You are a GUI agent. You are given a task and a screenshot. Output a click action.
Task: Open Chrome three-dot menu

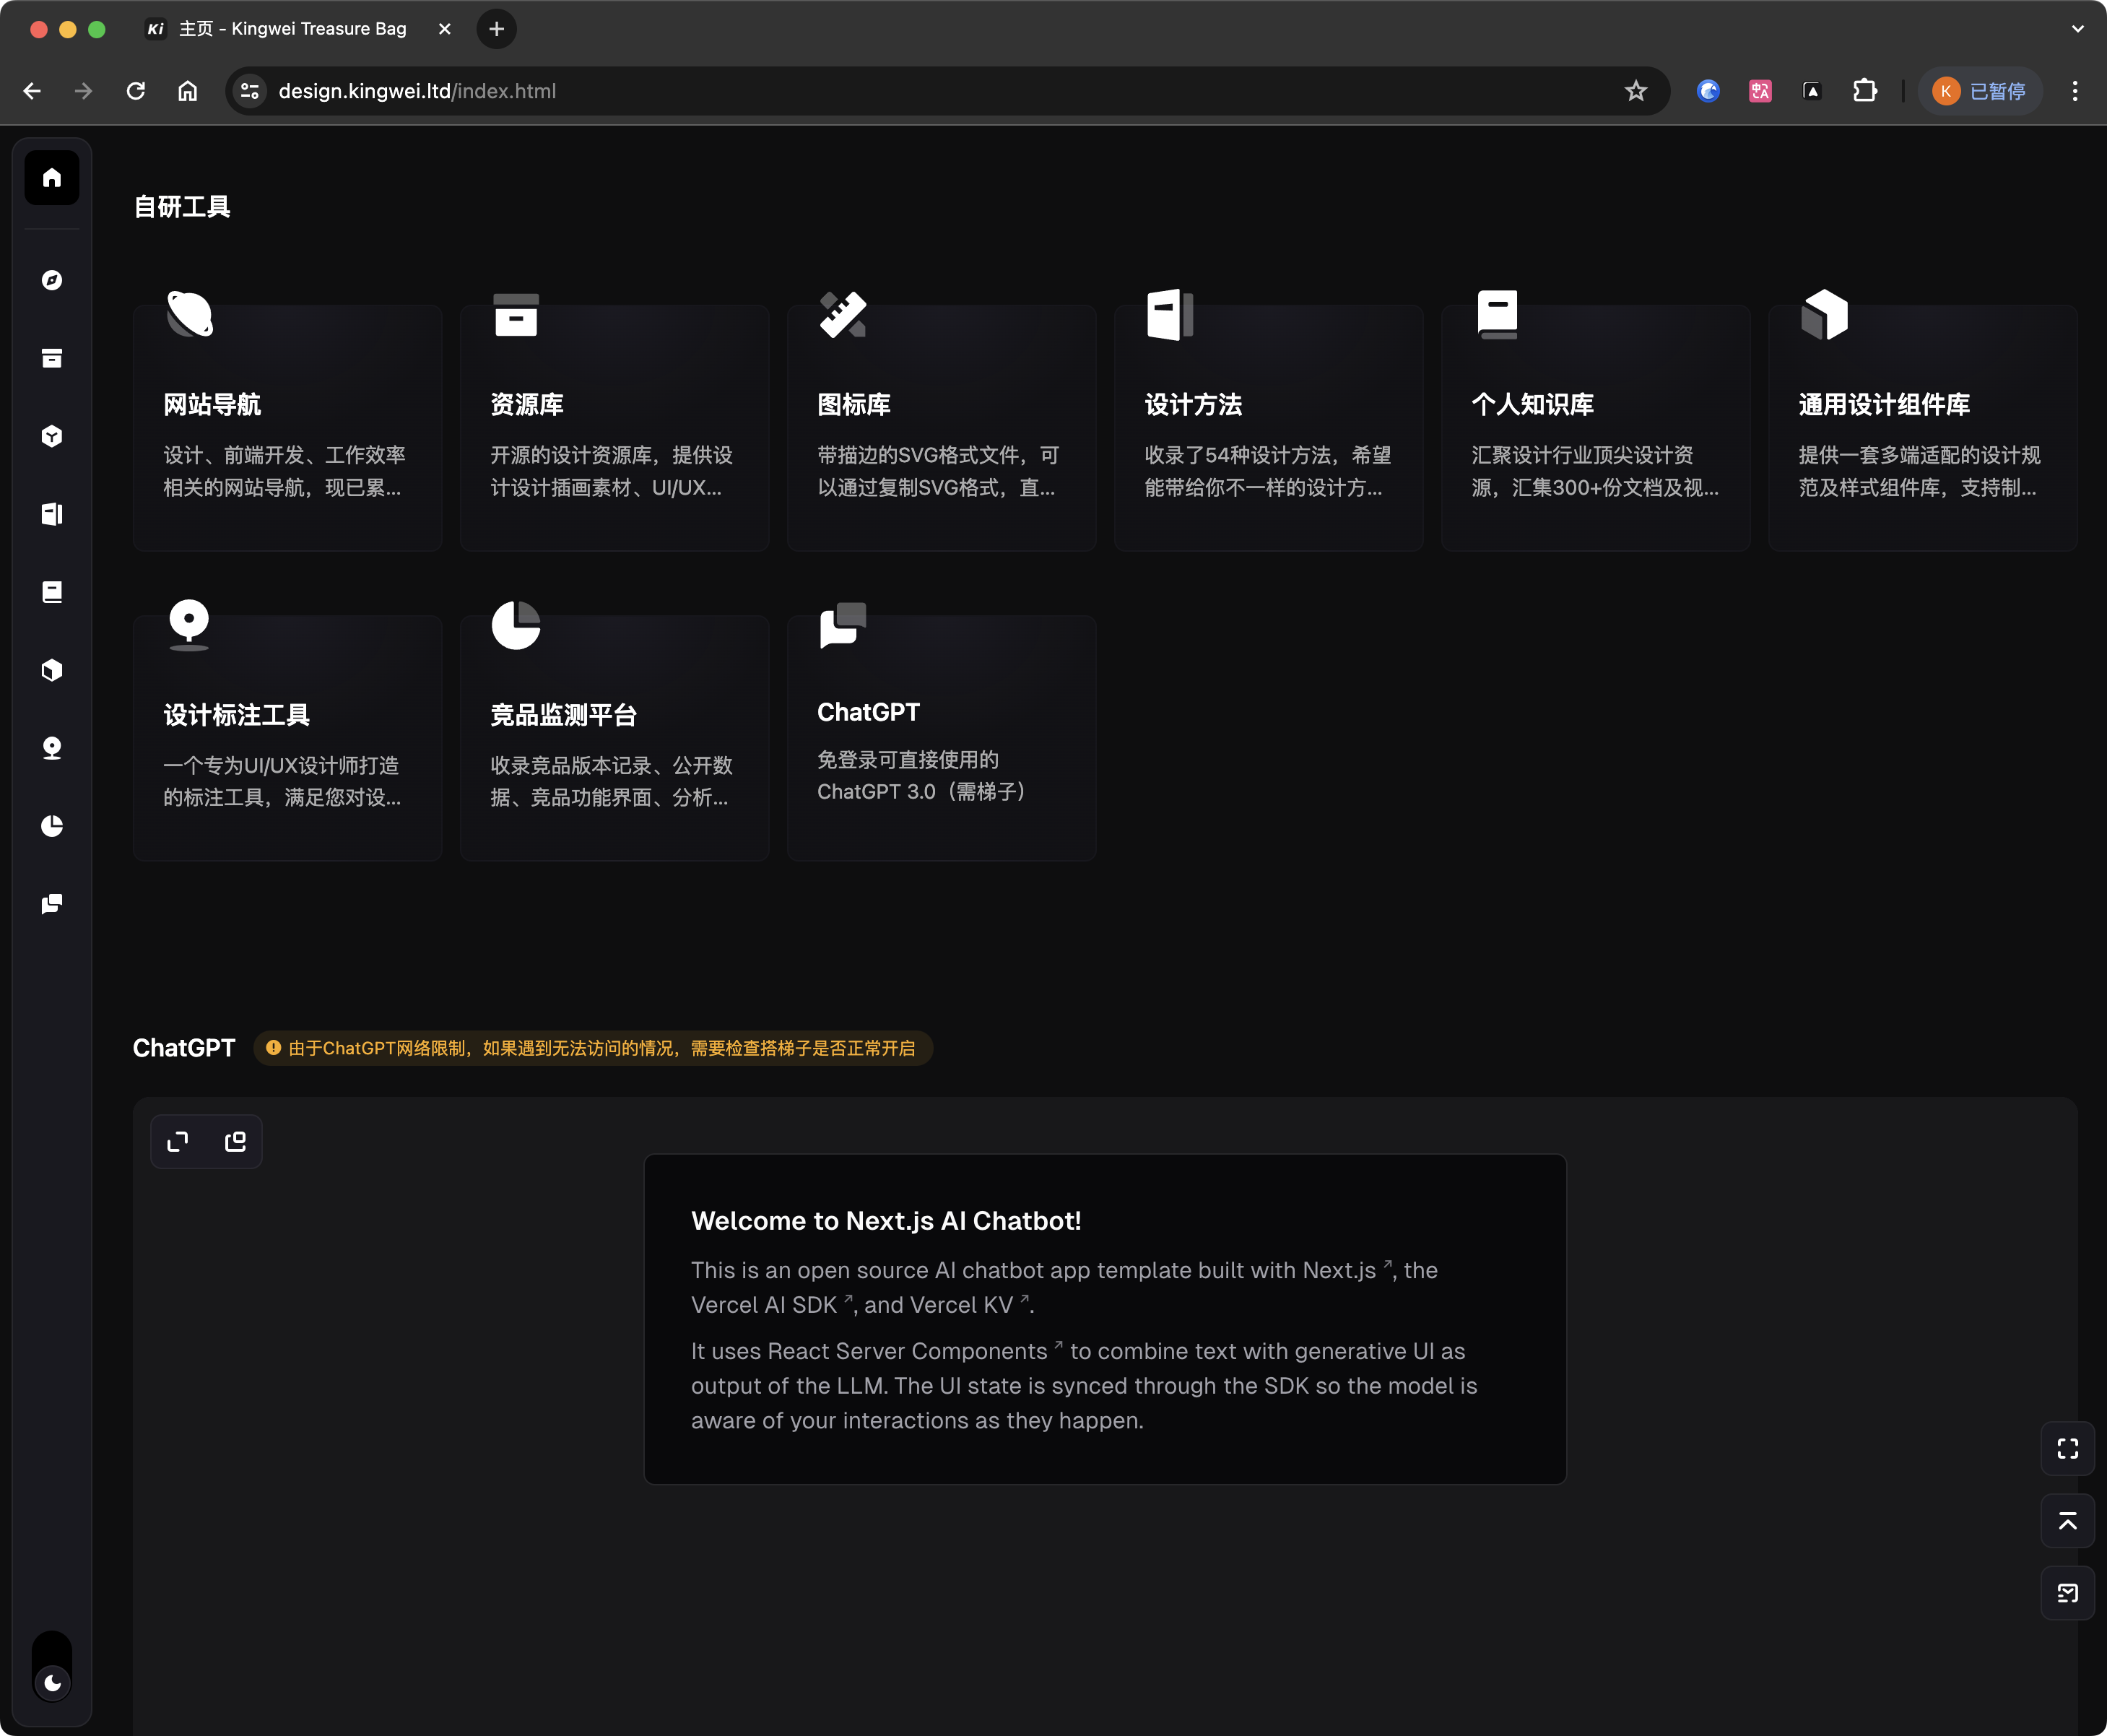click(2075, 91)
